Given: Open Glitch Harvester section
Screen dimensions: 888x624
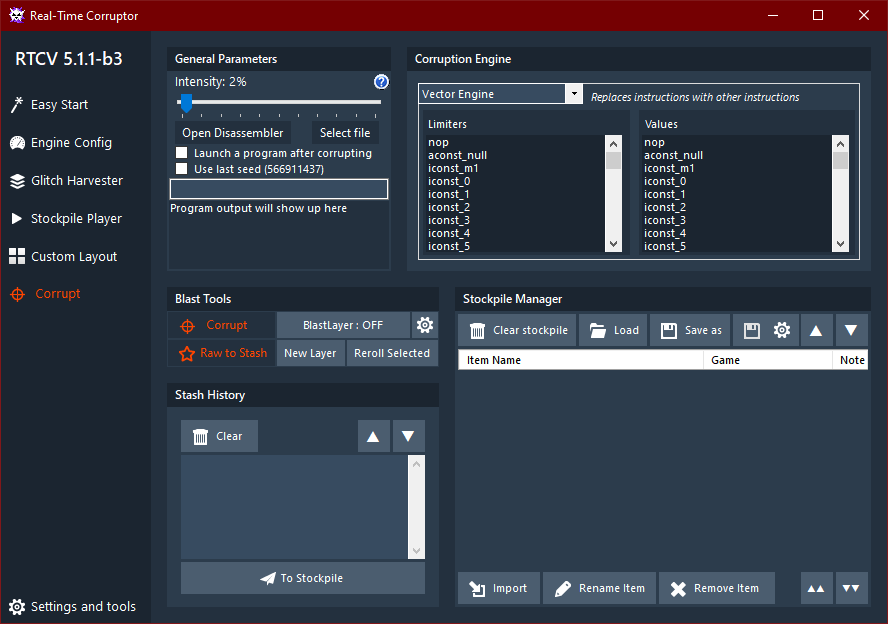Looking at the screenshot, I should click(x=67, y=181).
